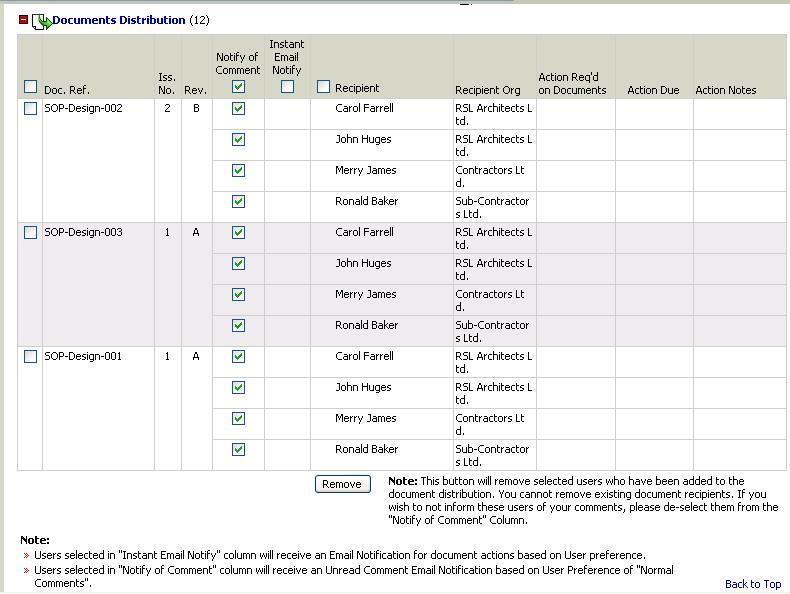
Task: Click Ronald Baker in SOP-Design-001 rows
Action: 366,449
